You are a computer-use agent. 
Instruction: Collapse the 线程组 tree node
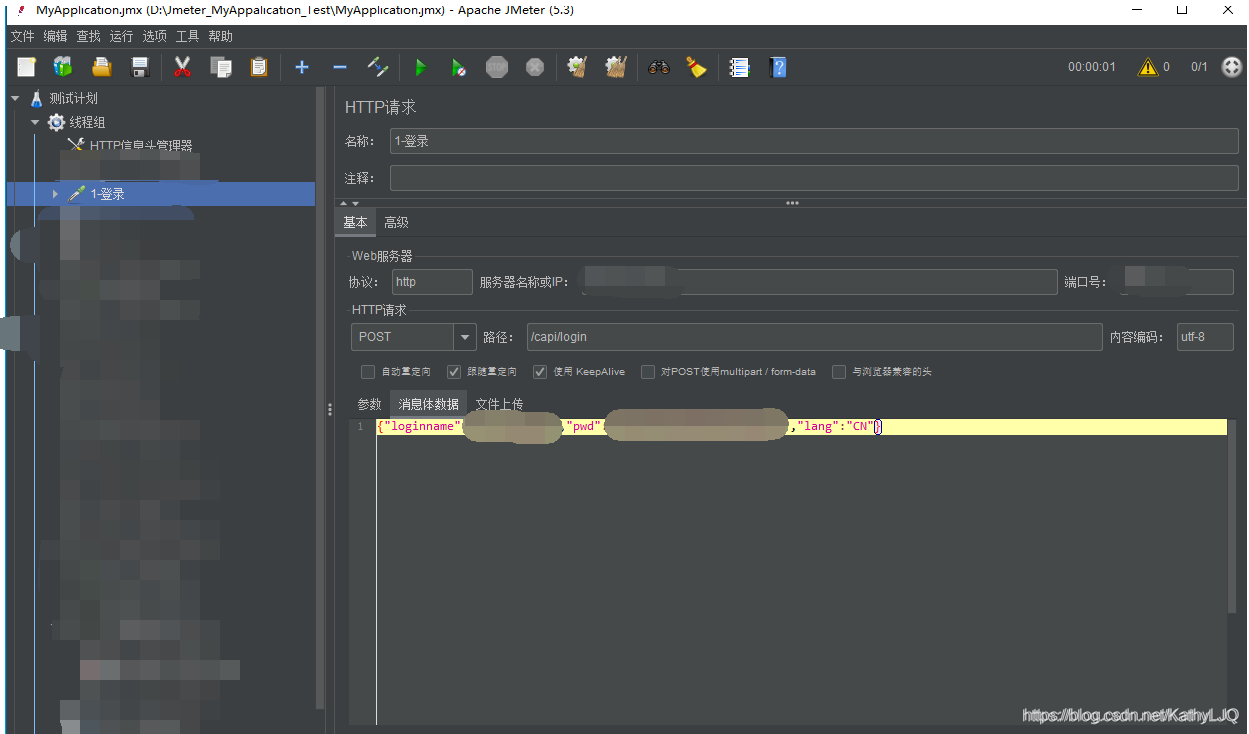(33, 121)
